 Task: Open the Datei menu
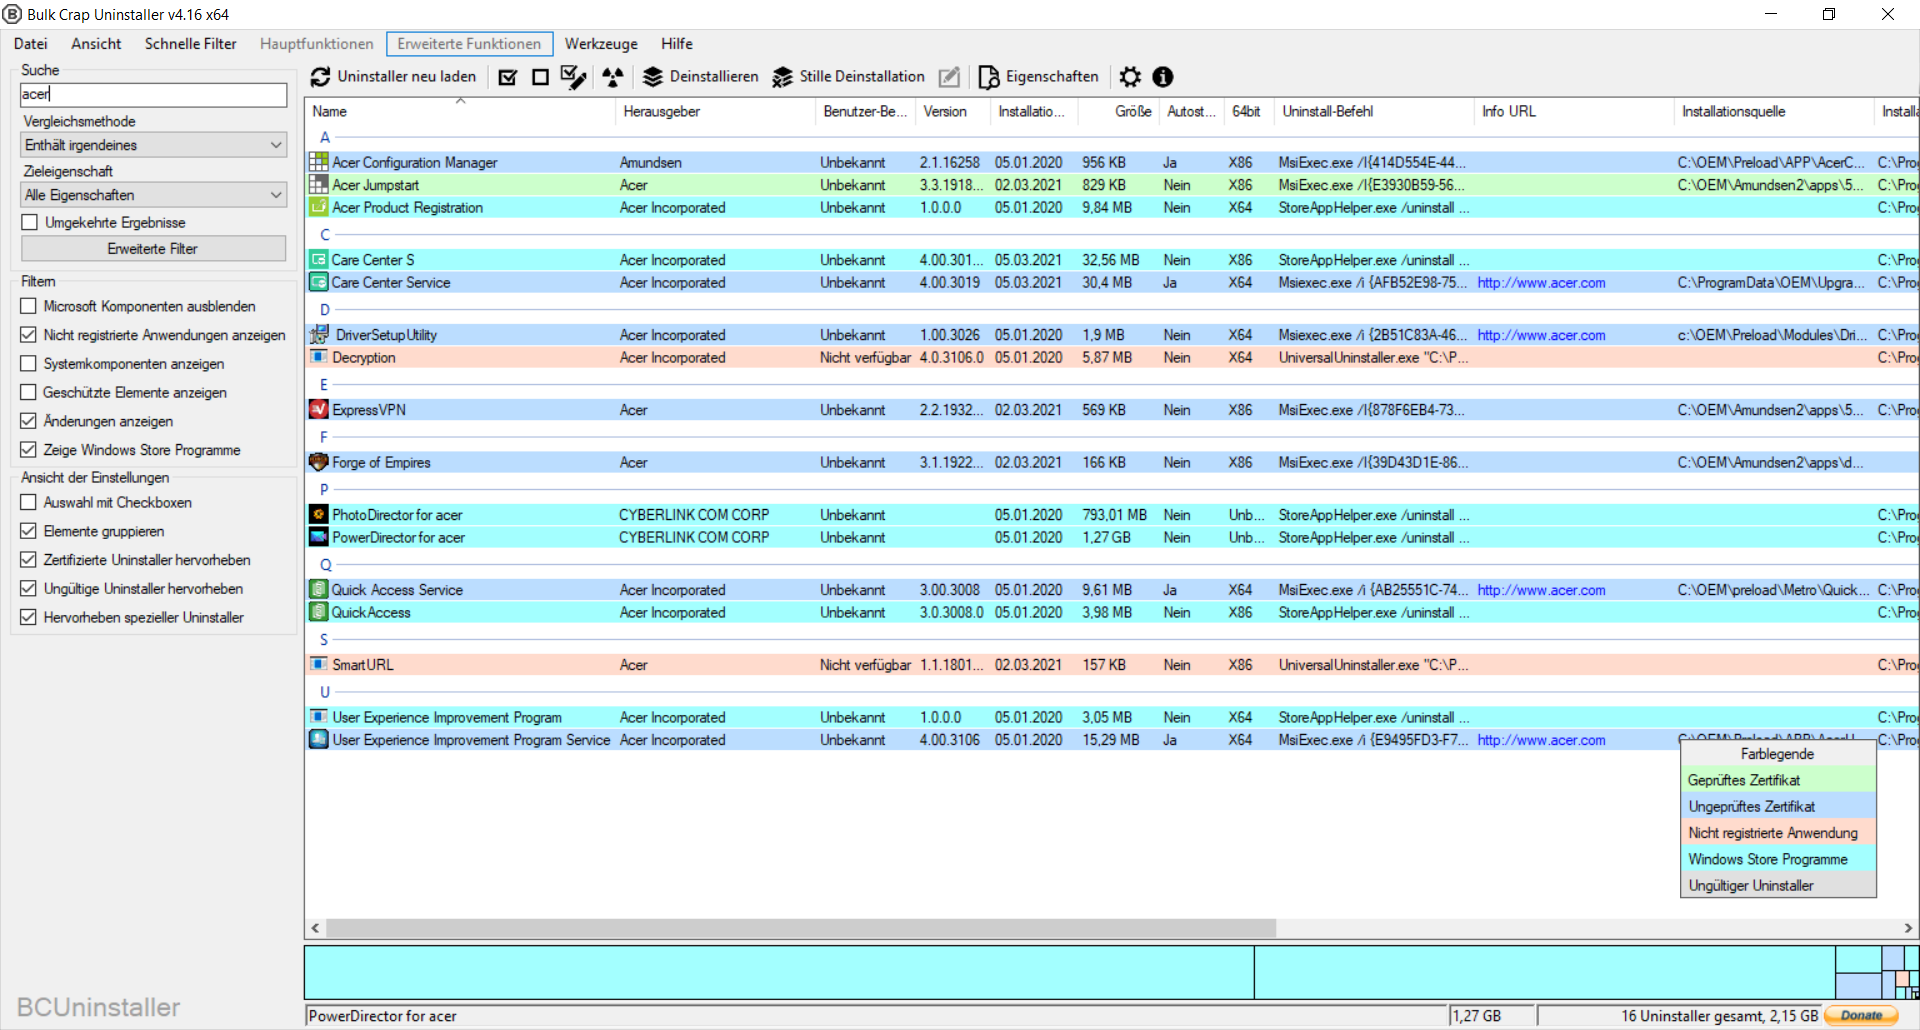click(x=30, y=44)
